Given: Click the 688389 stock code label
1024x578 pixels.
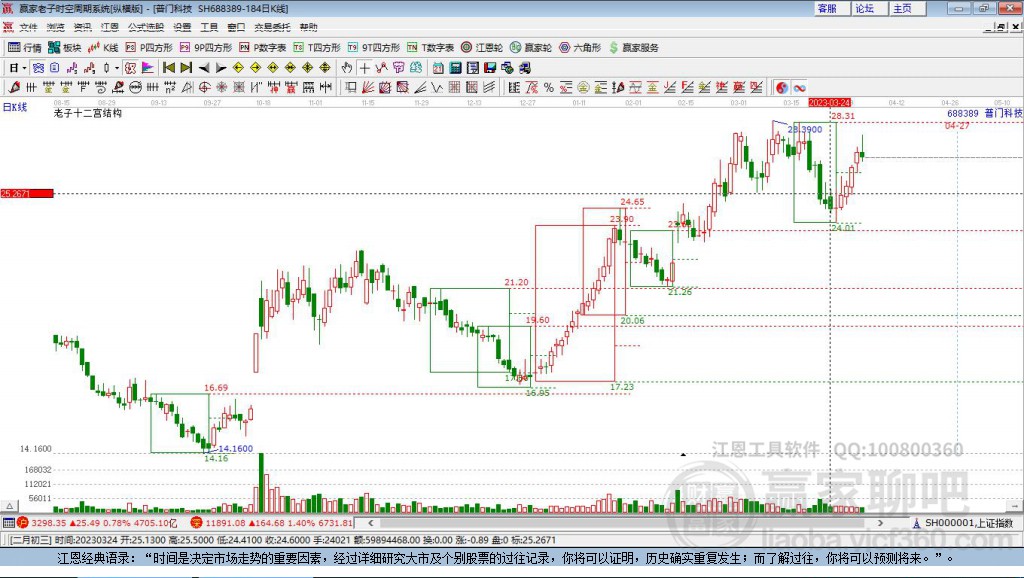Looking at the screenshot, I should [963, 114].
